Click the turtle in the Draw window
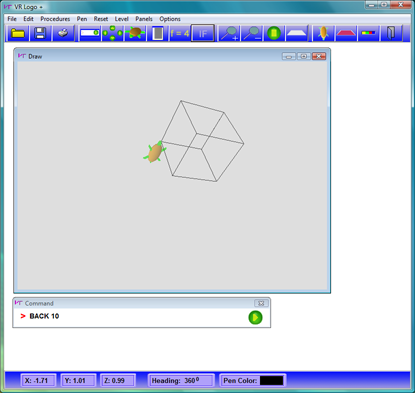The width and height of the screenshot is (415, 393). tap(155, 152)
